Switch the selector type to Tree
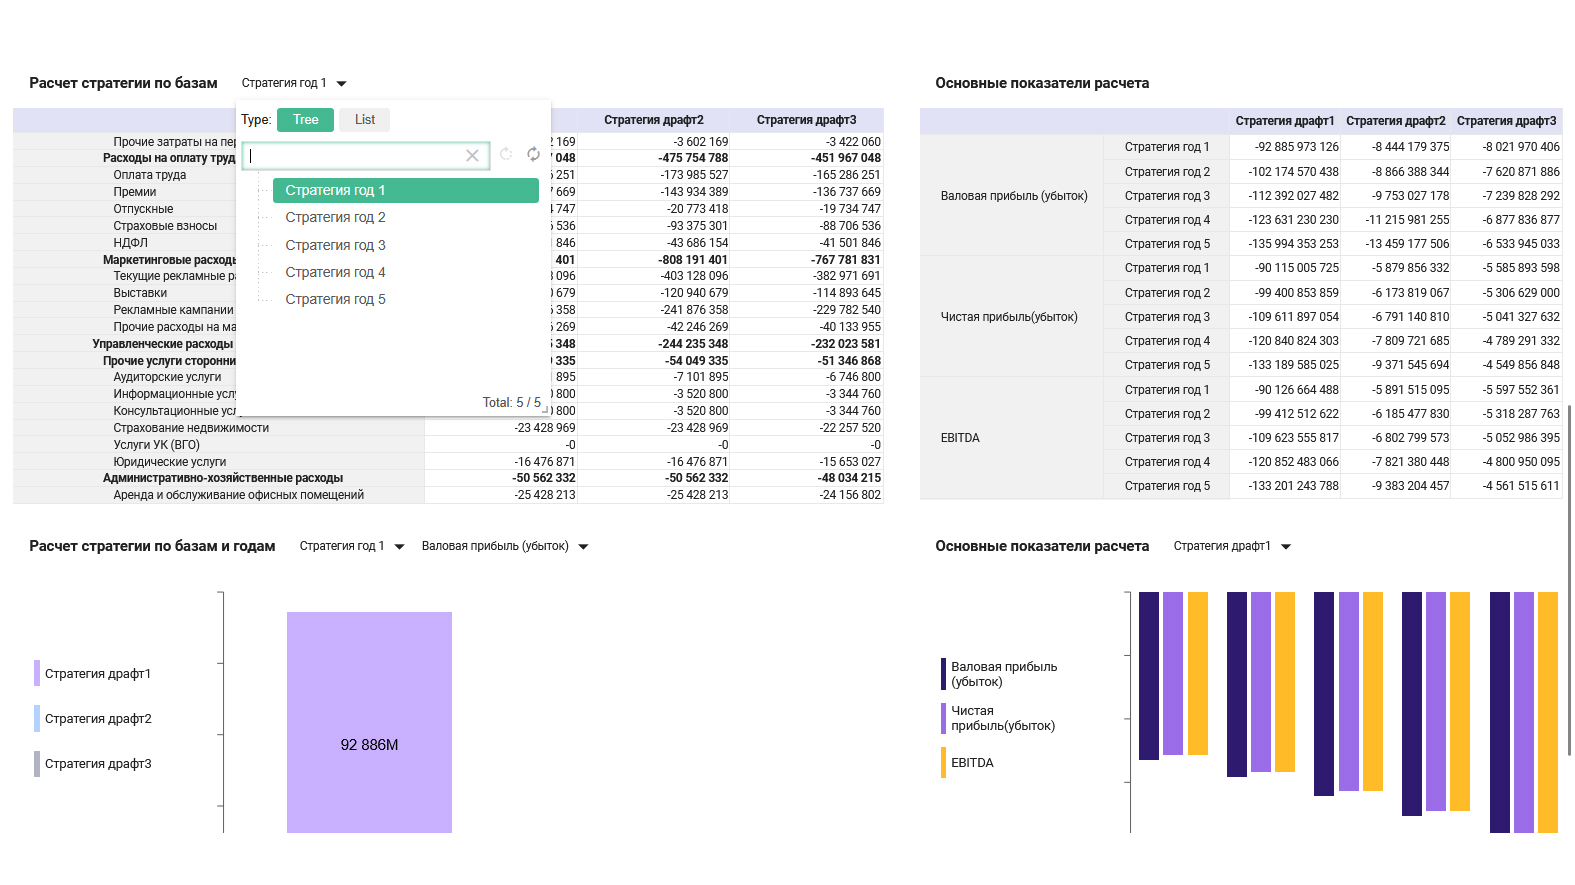The width and height of the screenshot is (1575, 885). pos(305,120)
